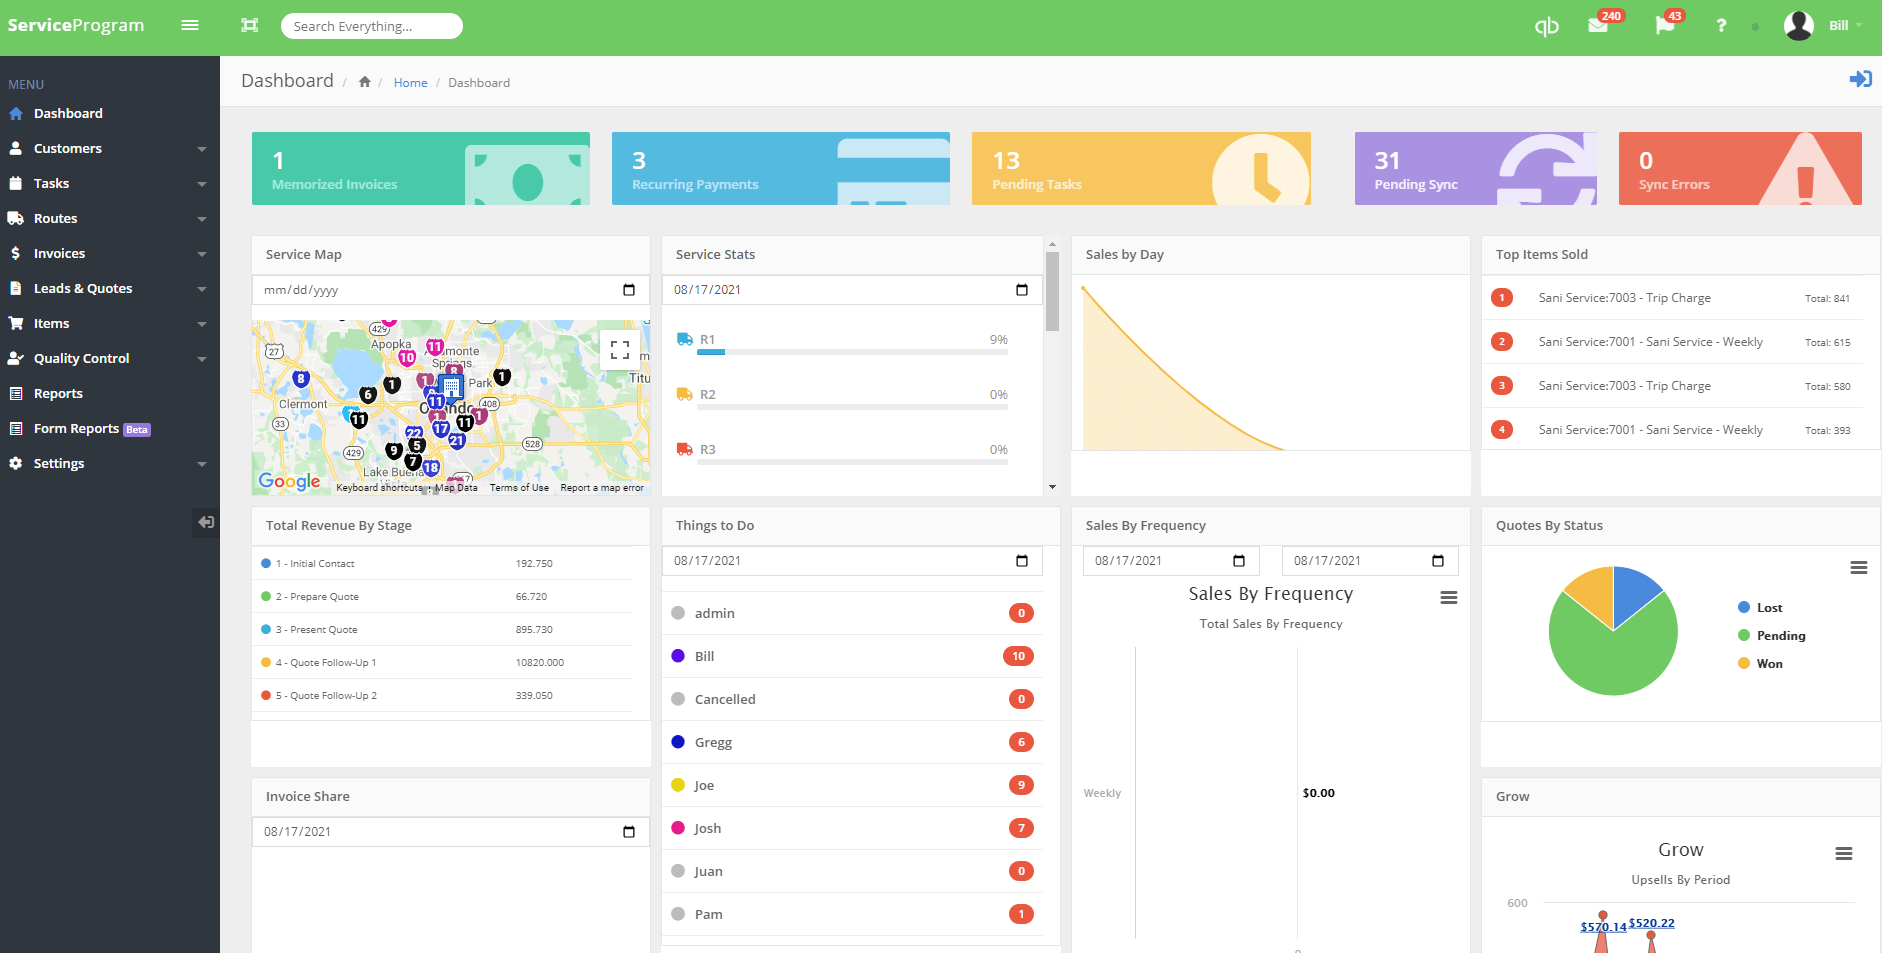This screenshot has width=1882, height=953.
Task: Open the Grow chart menu icon
Action: click(1844, 854)
